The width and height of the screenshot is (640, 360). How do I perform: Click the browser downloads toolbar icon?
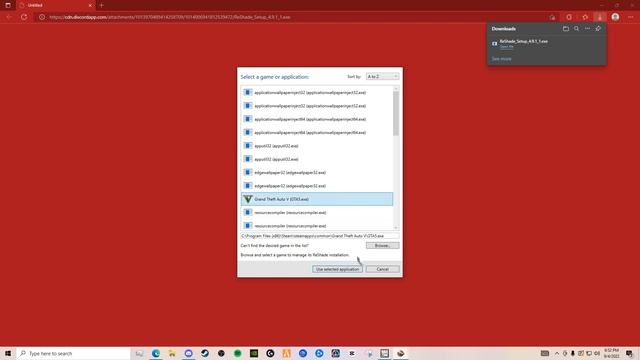pos(600,17)
